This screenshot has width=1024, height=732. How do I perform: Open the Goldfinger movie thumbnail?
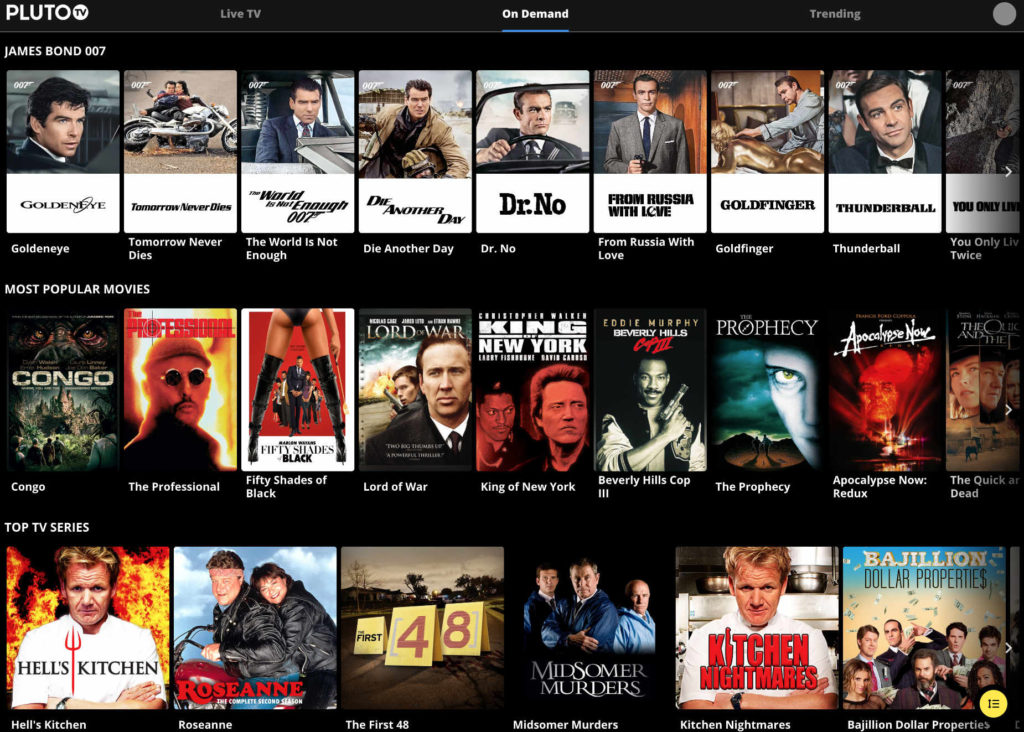pyautogui.click(x=767, y=151)
